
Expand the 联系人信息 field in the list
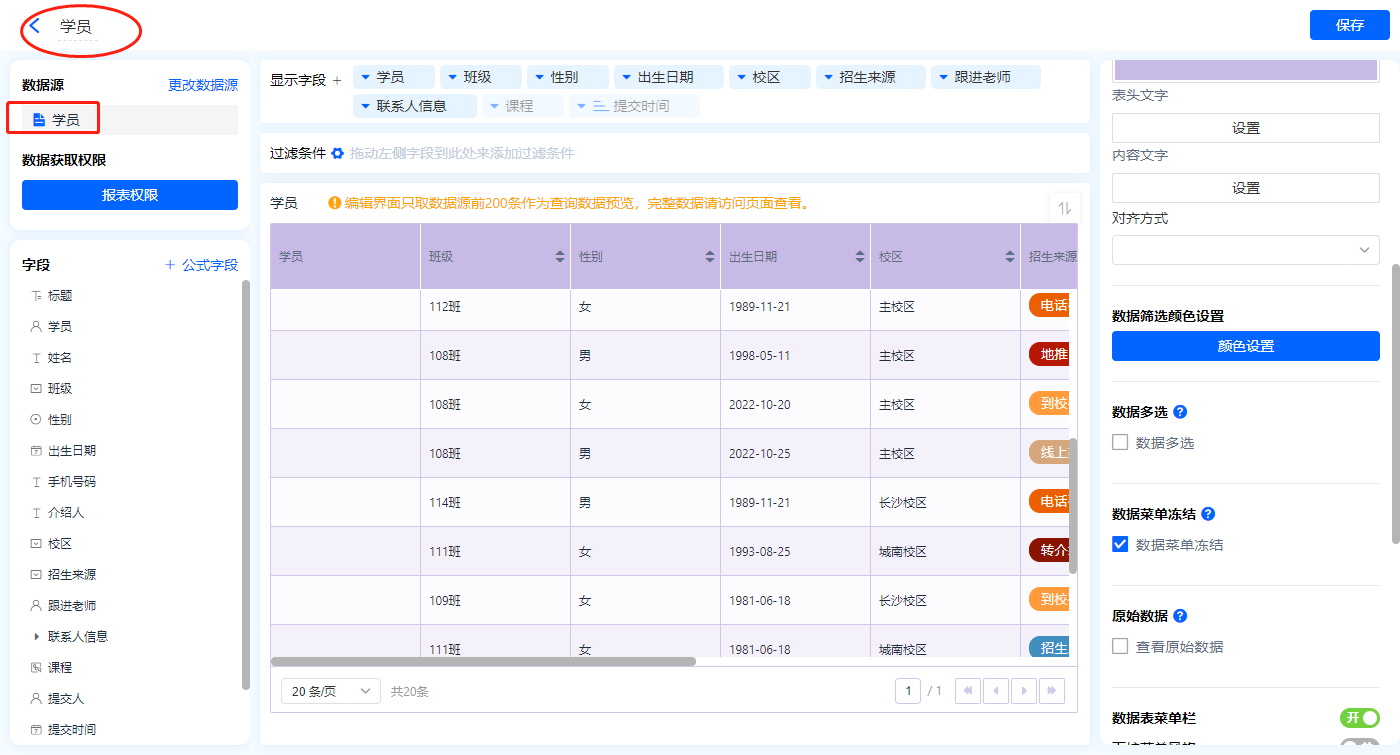pos(37,636)
